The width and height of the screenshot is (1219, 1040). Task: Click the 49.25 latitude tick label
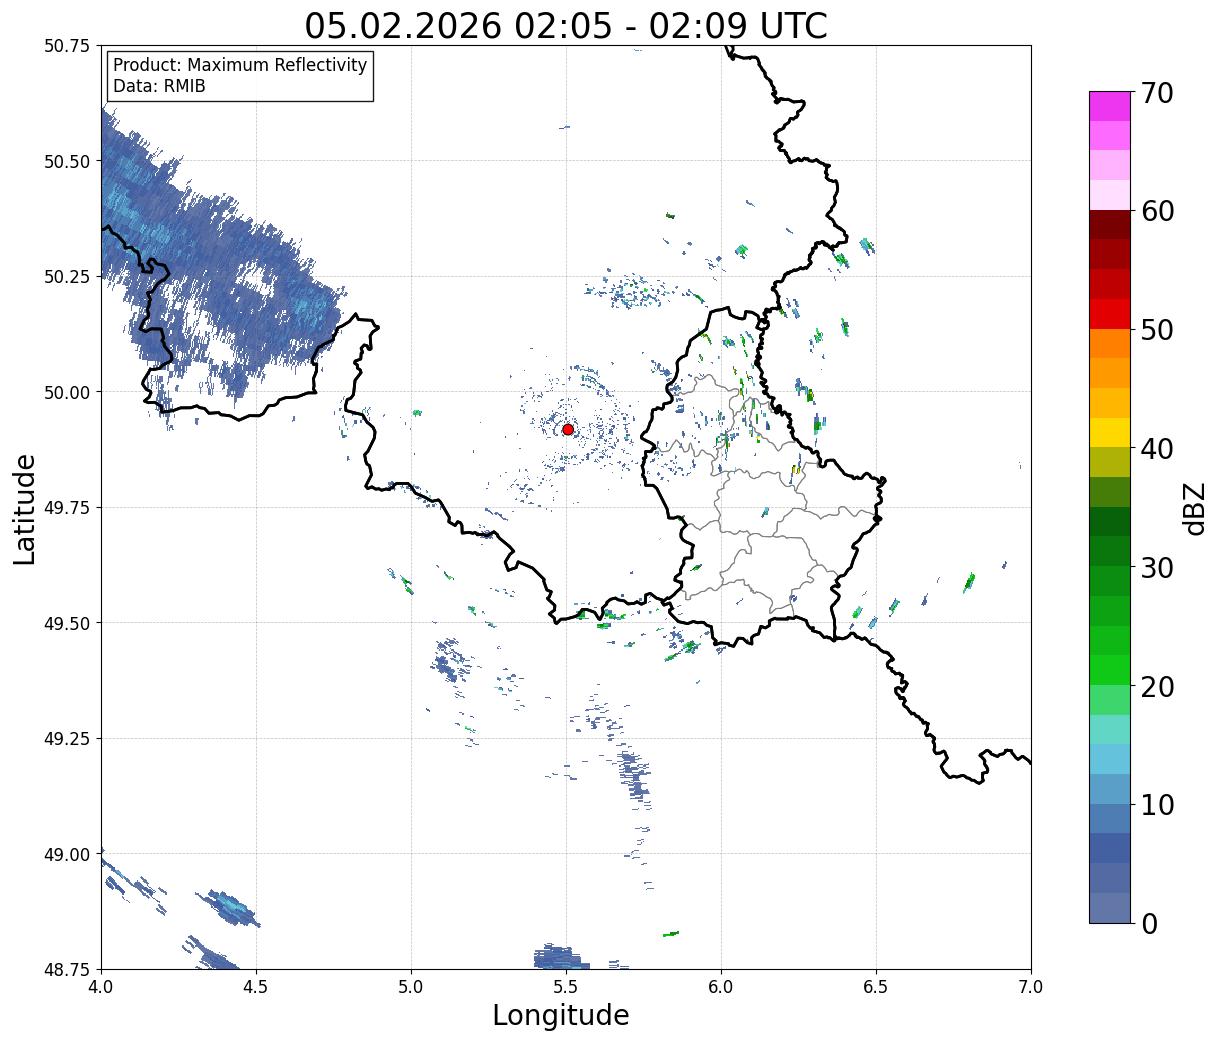coord(67,739)
